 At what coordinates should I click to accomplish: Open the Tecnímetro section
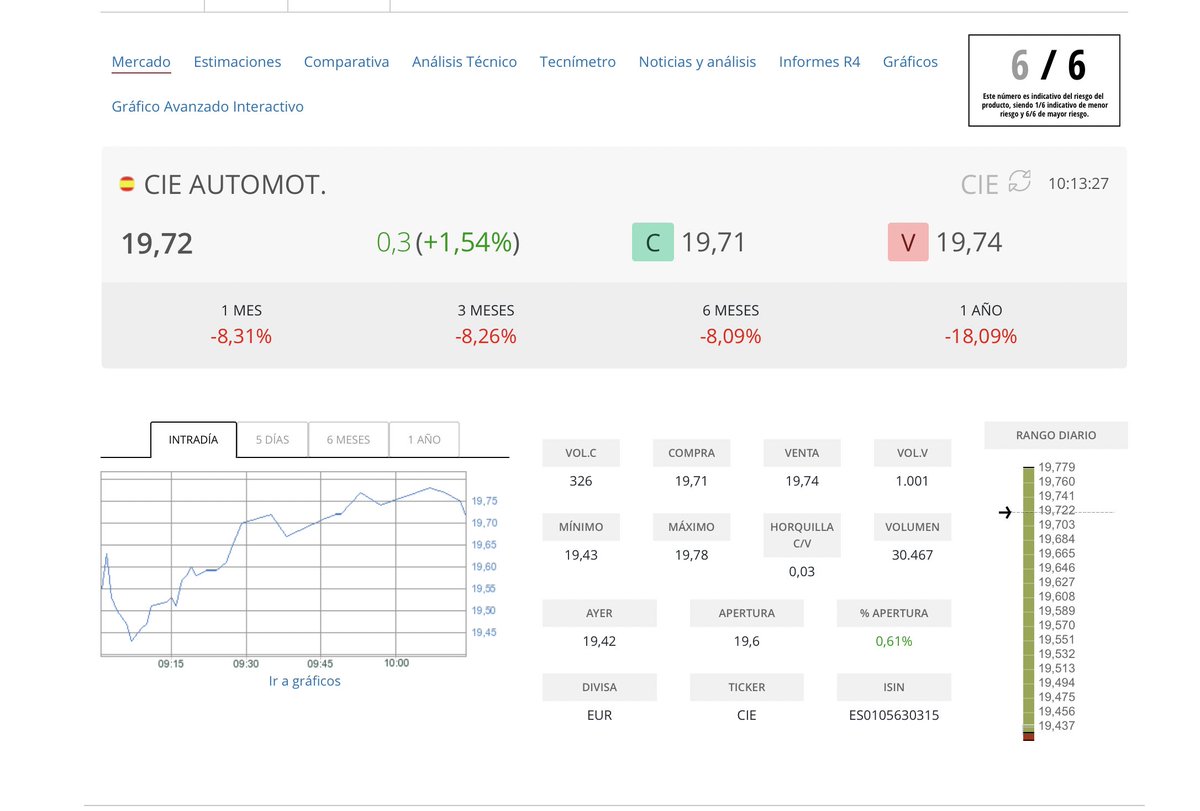(x=578, y=62)
